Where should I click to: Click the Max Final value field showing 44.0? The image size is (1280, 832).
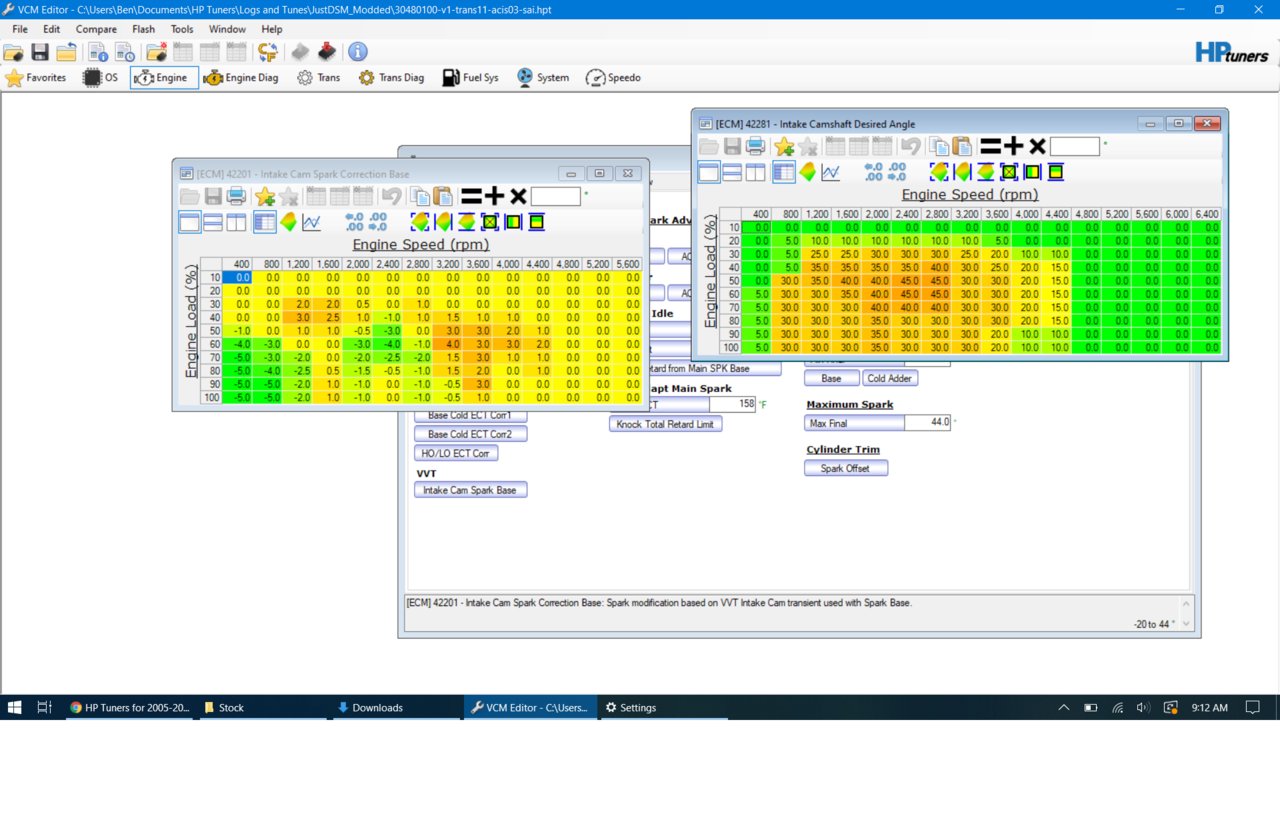click(x=927, y=423)
